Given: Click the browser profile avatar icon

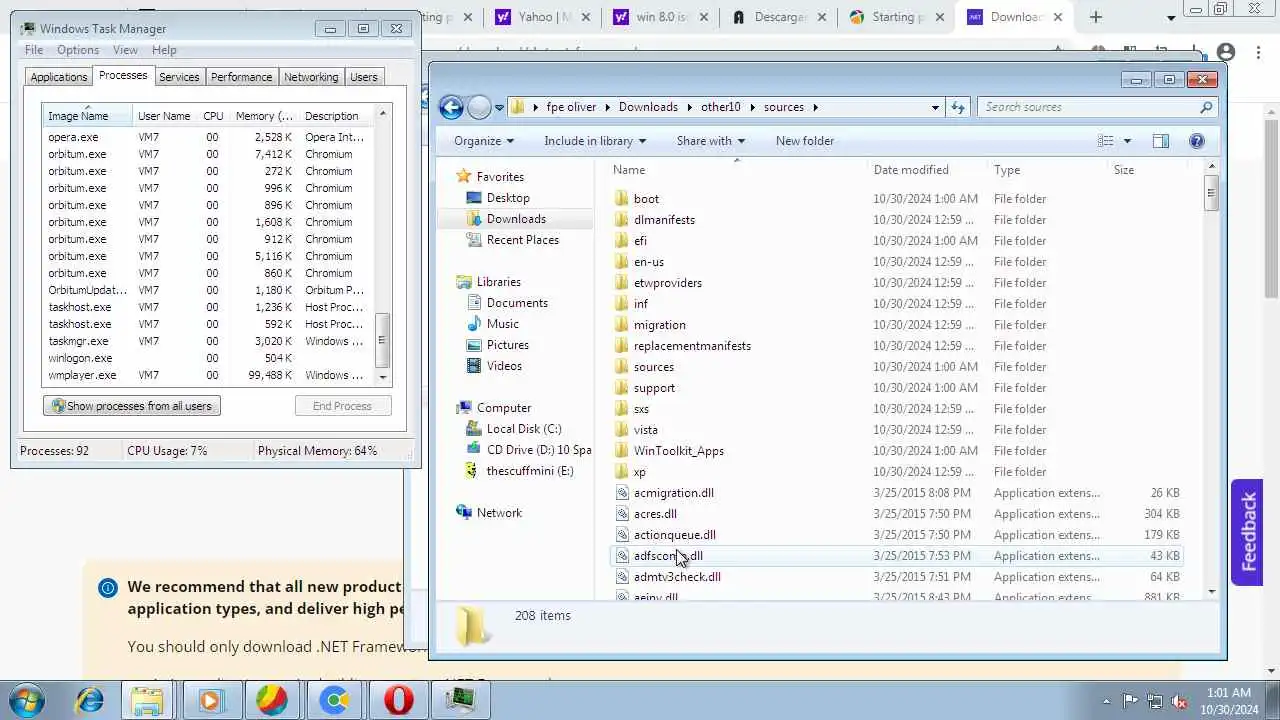Looking at the screenshot, I should click(1227, 52).
